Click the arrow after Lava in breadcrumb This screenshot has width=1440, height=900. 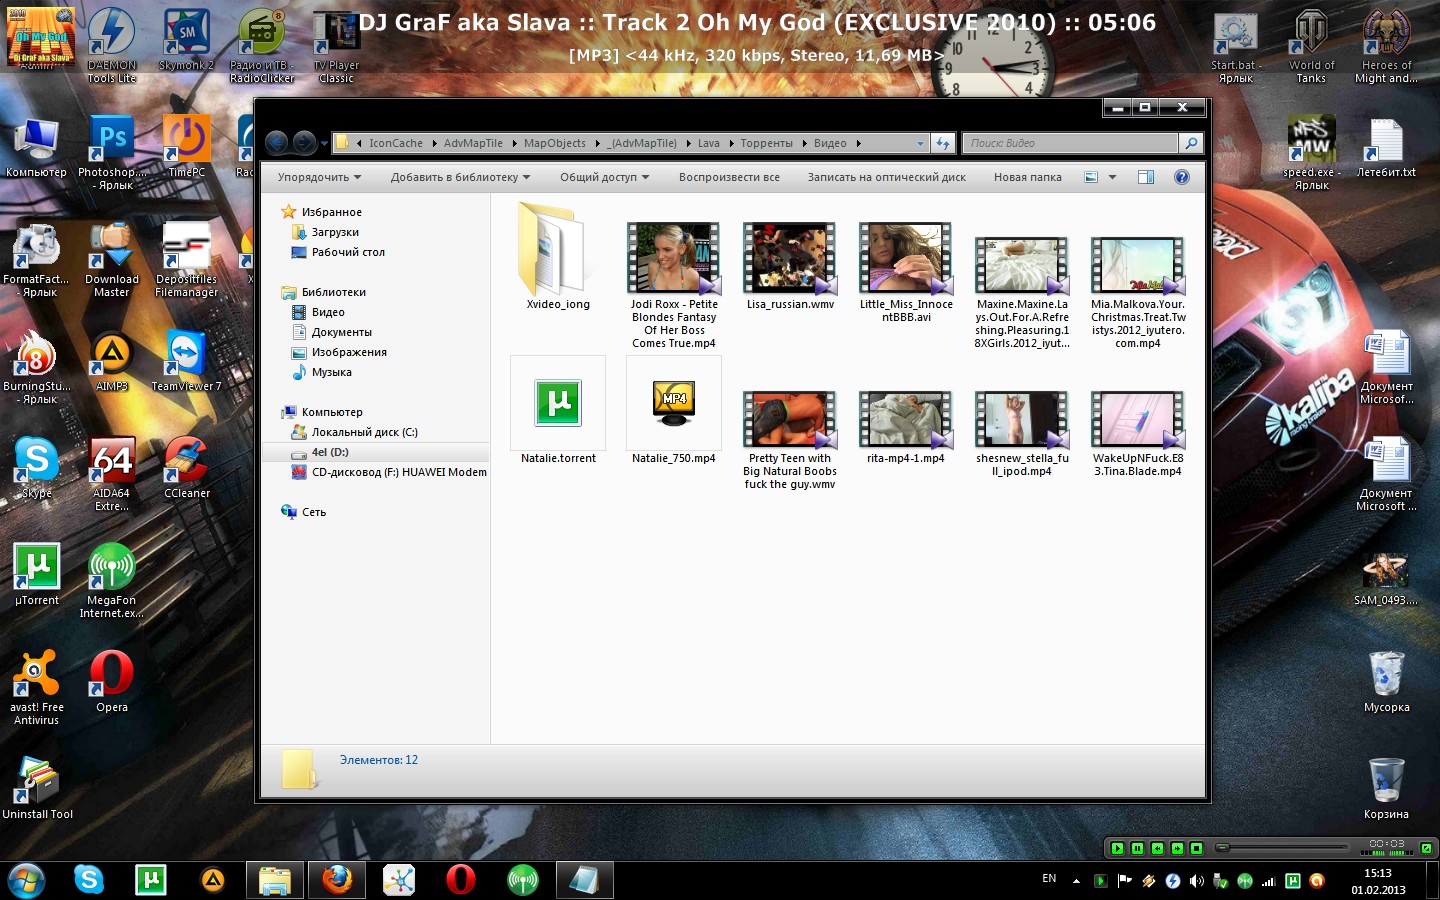pyautogui.click(x=730, y=143)
